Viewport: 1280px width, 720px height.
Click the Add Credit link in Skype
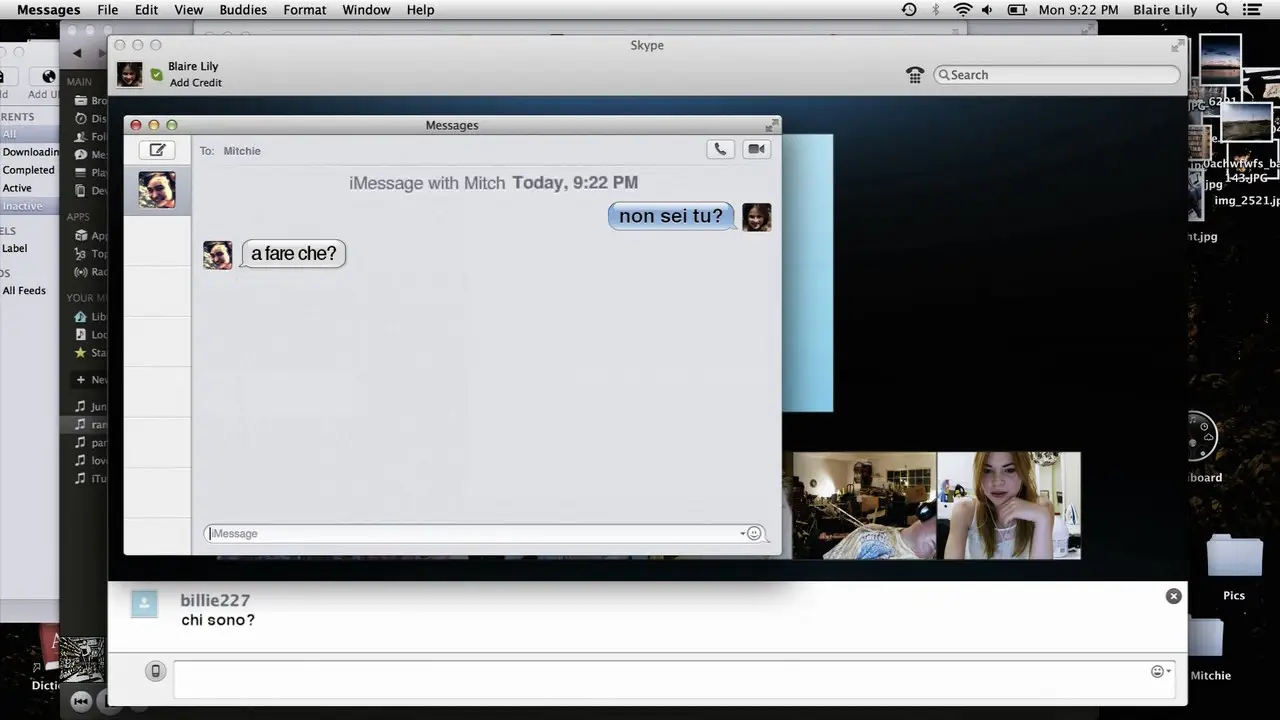point(196,83)
